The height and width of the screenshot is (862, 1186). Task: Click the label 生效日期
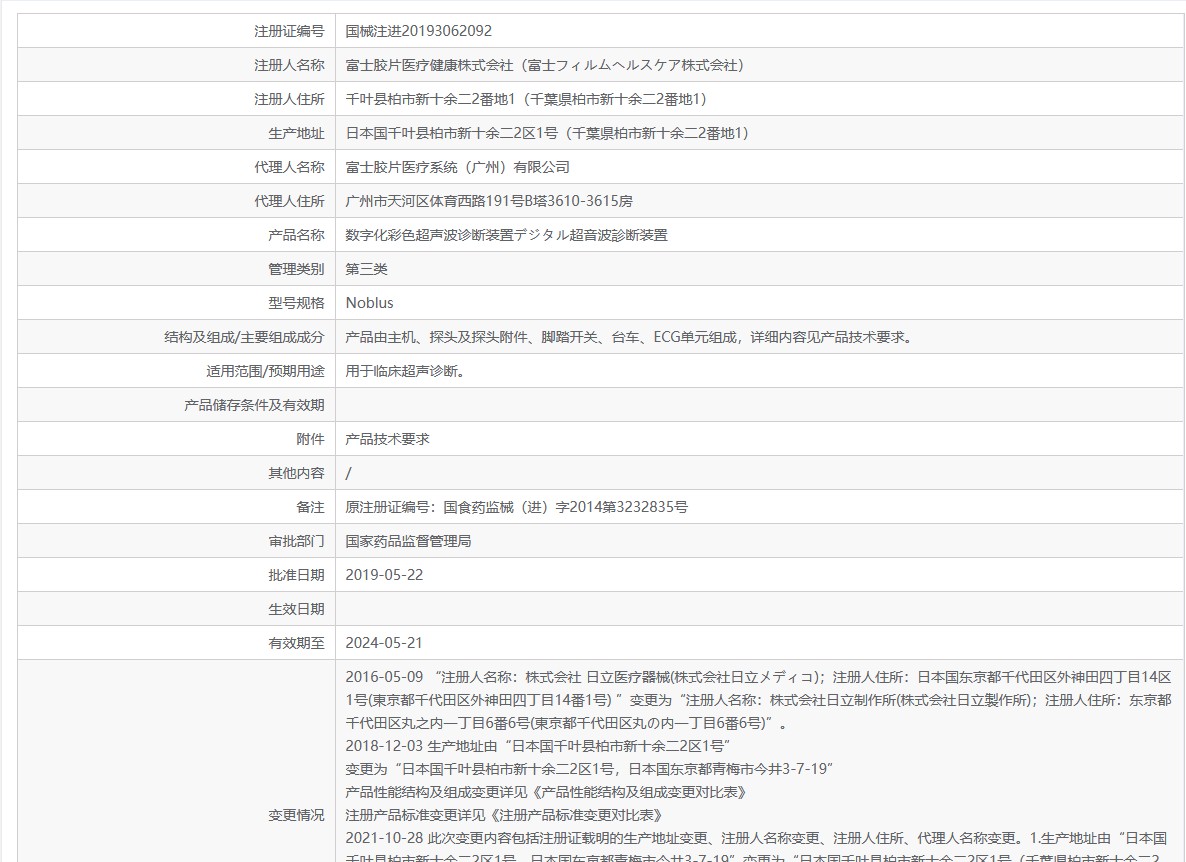296,609
